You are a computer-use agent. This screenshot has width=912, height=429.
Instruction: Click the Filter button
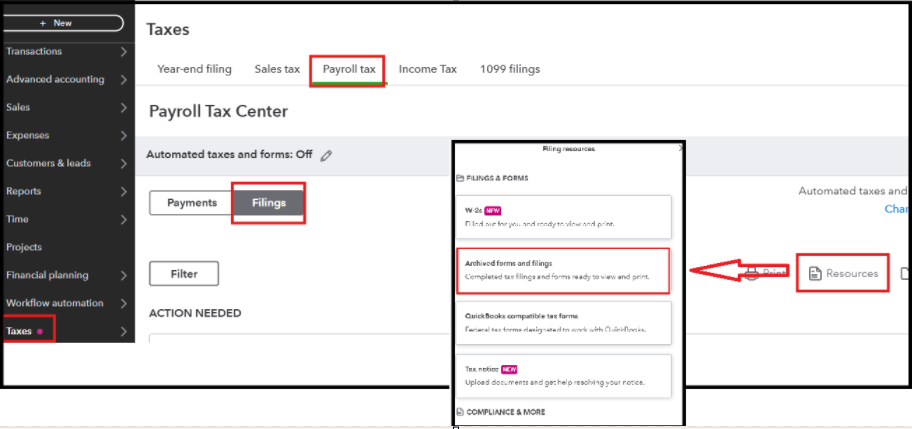click(x=184, y=273)
